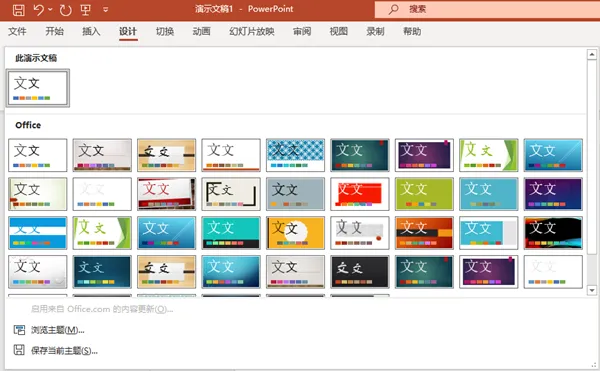Start slideshow from beginning icon

(85, 10)
